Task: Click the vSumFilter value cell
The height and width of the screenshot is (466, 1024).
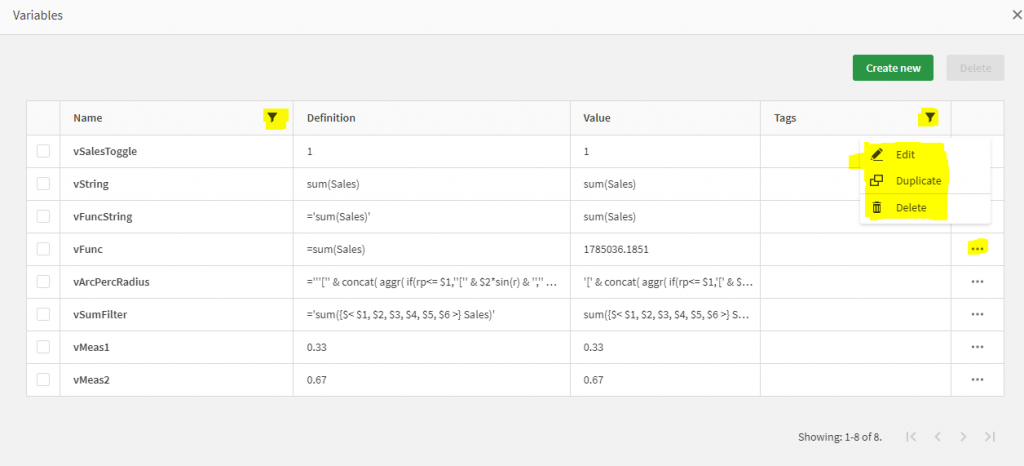Action: point(665,315)
